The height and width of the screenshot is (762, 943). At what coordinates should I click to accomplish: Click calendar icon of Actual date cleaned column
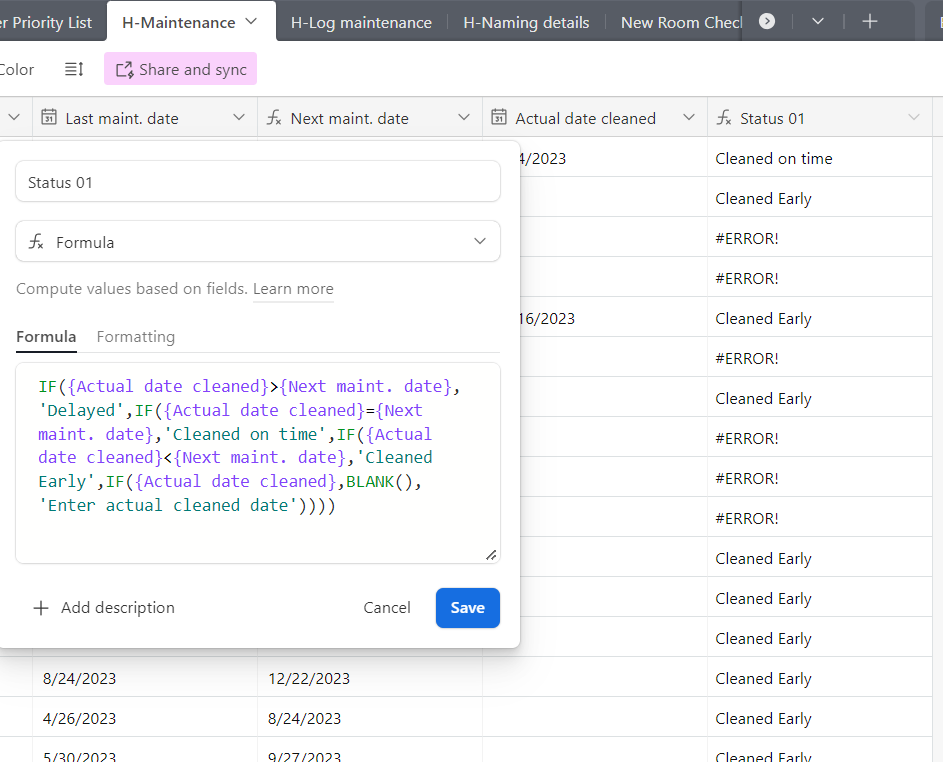pyautogui.click(x=499, y=117)
